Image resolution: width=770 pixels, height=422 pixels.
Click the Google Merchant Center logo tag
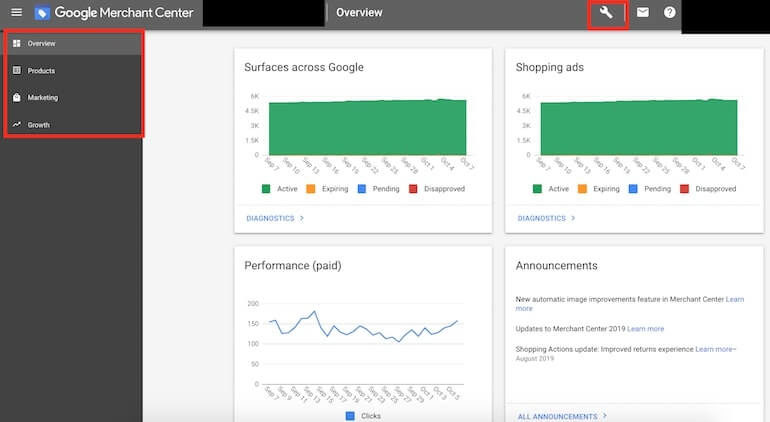coord(42,13)
